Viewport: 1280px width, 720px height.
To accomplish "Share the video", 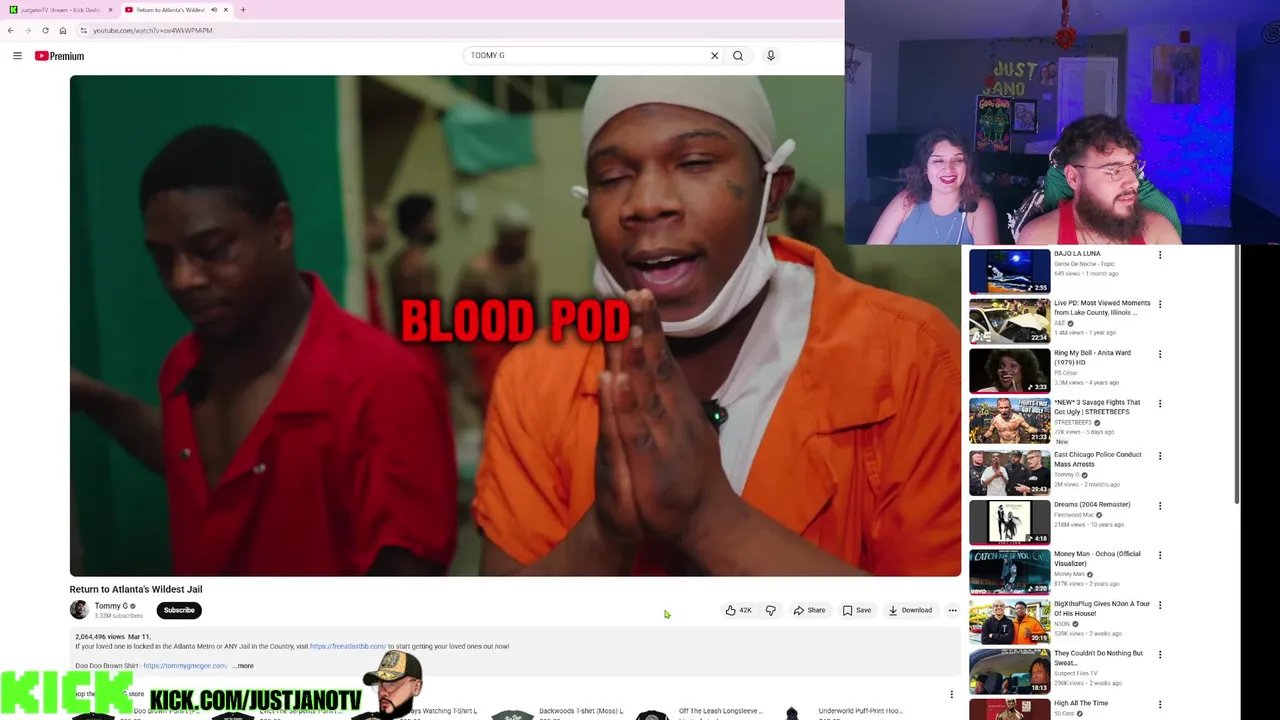I will [x=809, y=610].
